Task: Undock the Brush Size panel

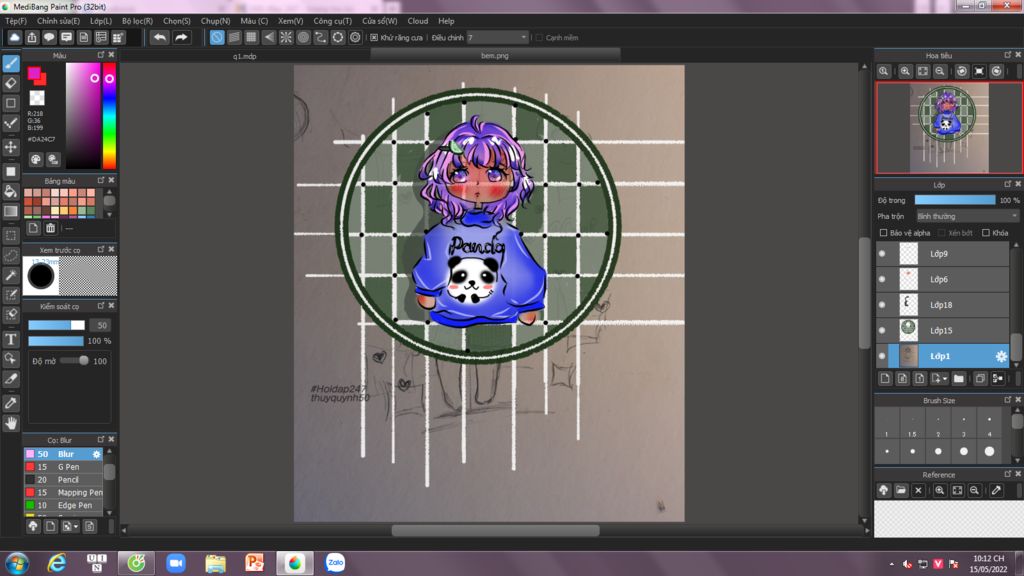Action: (x=1008, y=400)
